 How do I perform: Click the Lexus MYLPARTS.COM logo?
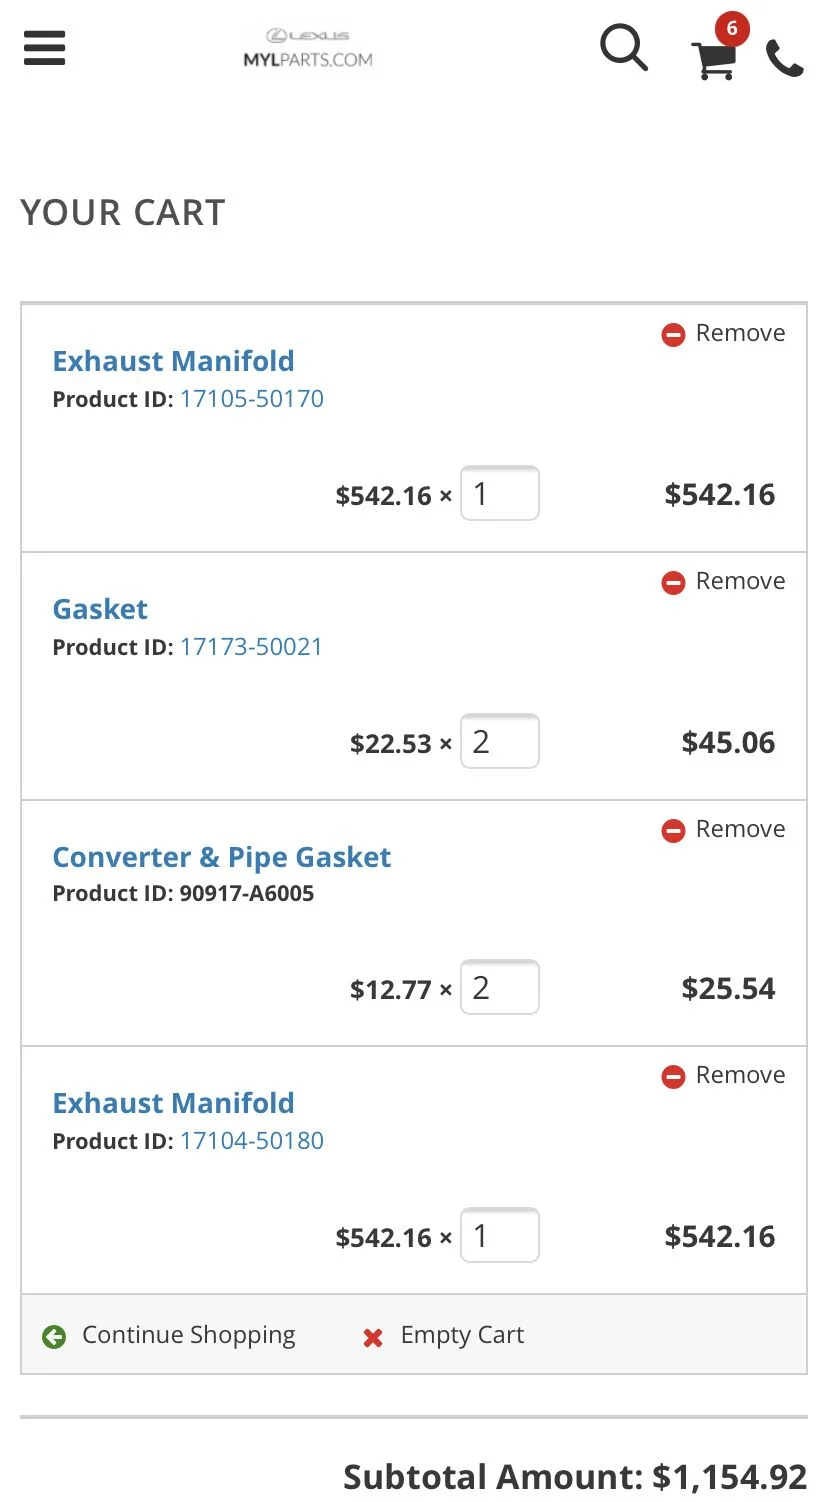308,49
